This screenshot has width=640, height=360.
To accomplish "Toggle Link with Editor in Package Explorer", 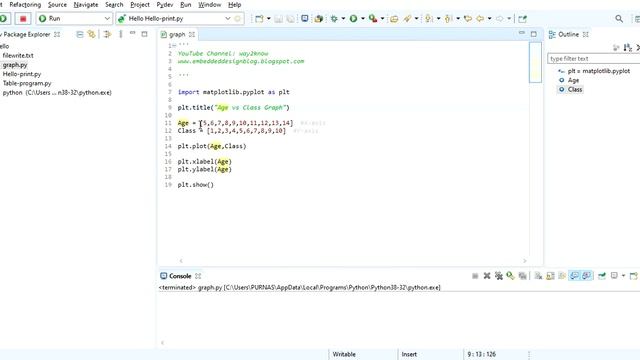I will click(91, 35).
